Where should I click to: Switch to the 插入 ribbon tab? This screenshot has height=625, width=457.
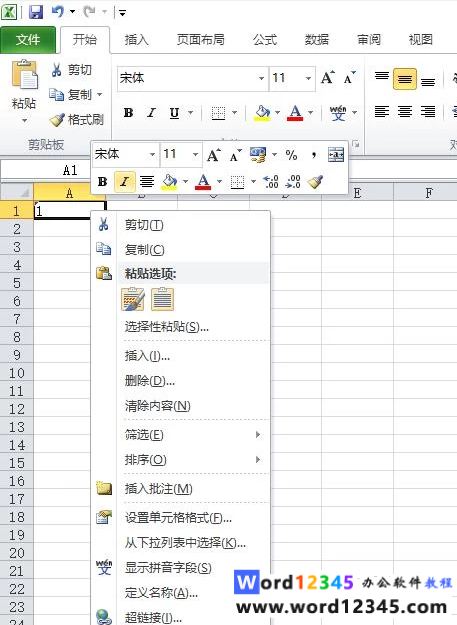click(x=136, y=39)
